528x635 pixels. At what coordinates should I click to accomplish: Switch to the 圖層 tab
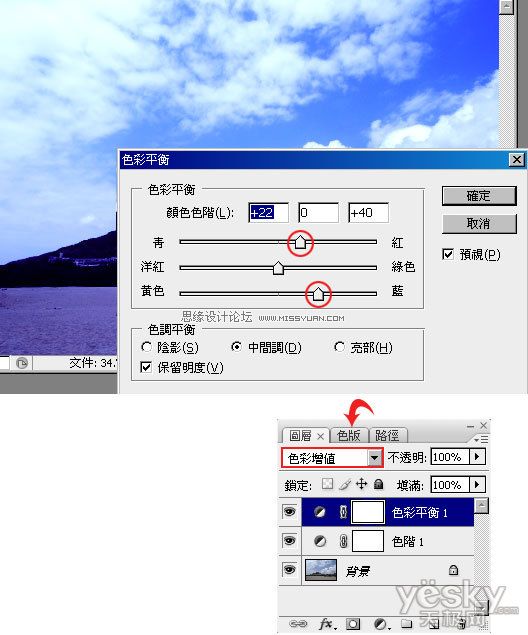click(x=300, y=436)
